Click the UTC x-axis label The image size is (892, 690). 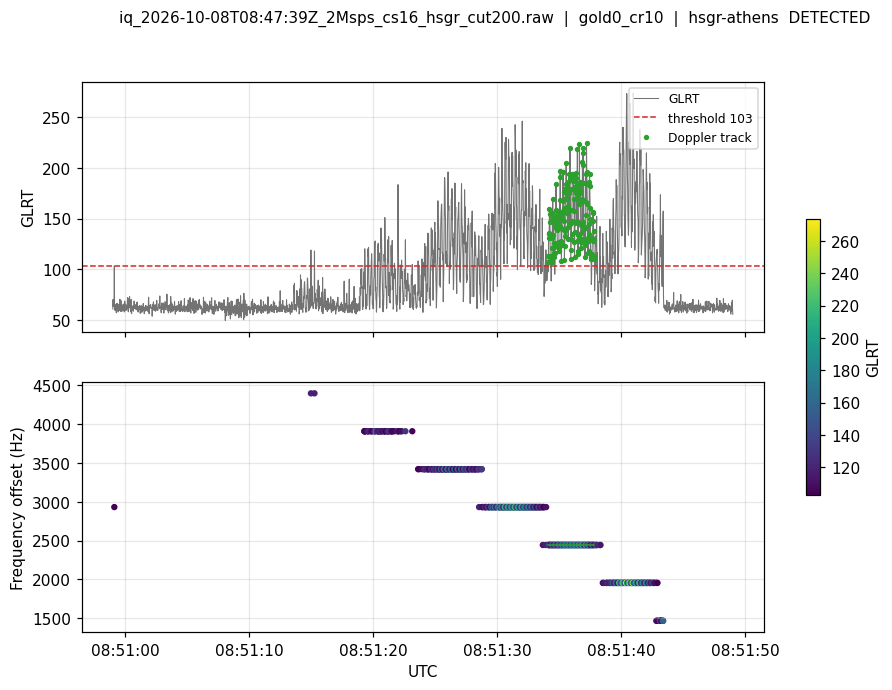click(x=423, y=672)
